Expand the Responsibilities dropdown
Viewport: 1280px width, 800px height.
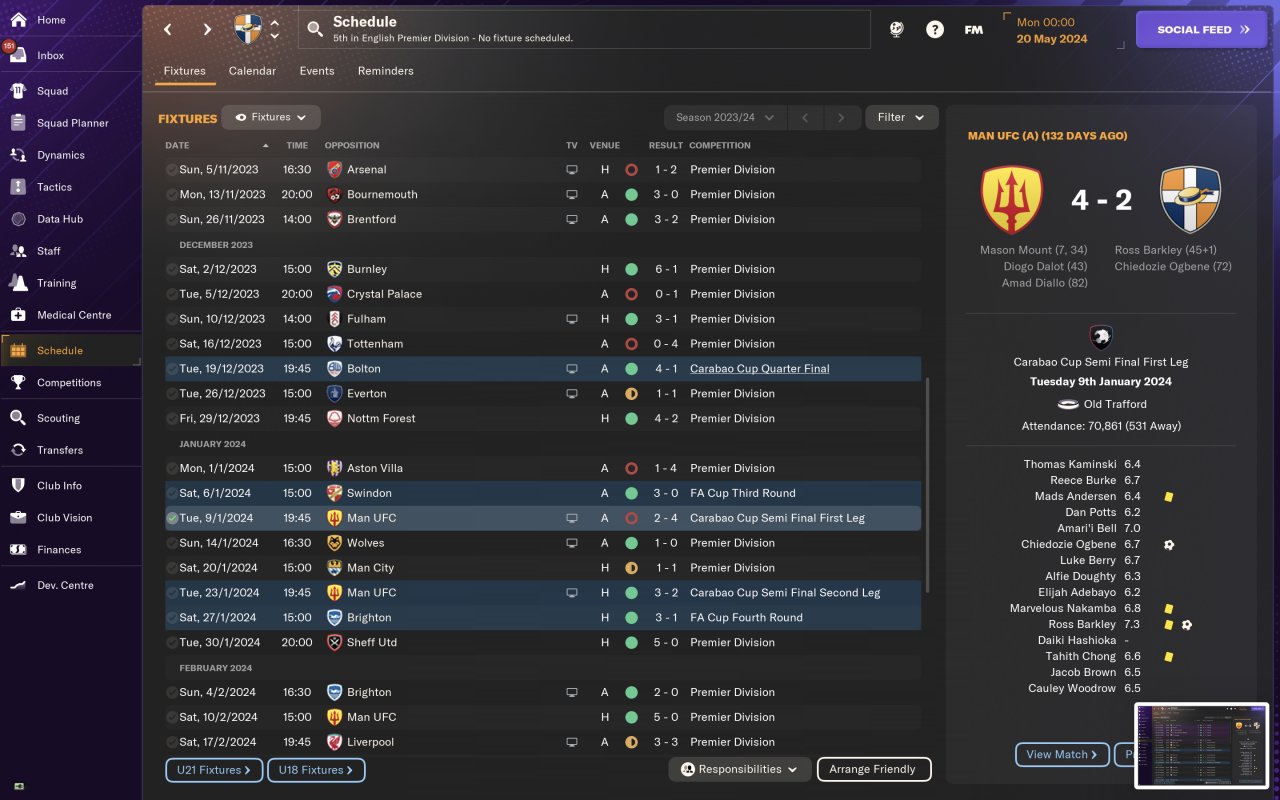740,769
